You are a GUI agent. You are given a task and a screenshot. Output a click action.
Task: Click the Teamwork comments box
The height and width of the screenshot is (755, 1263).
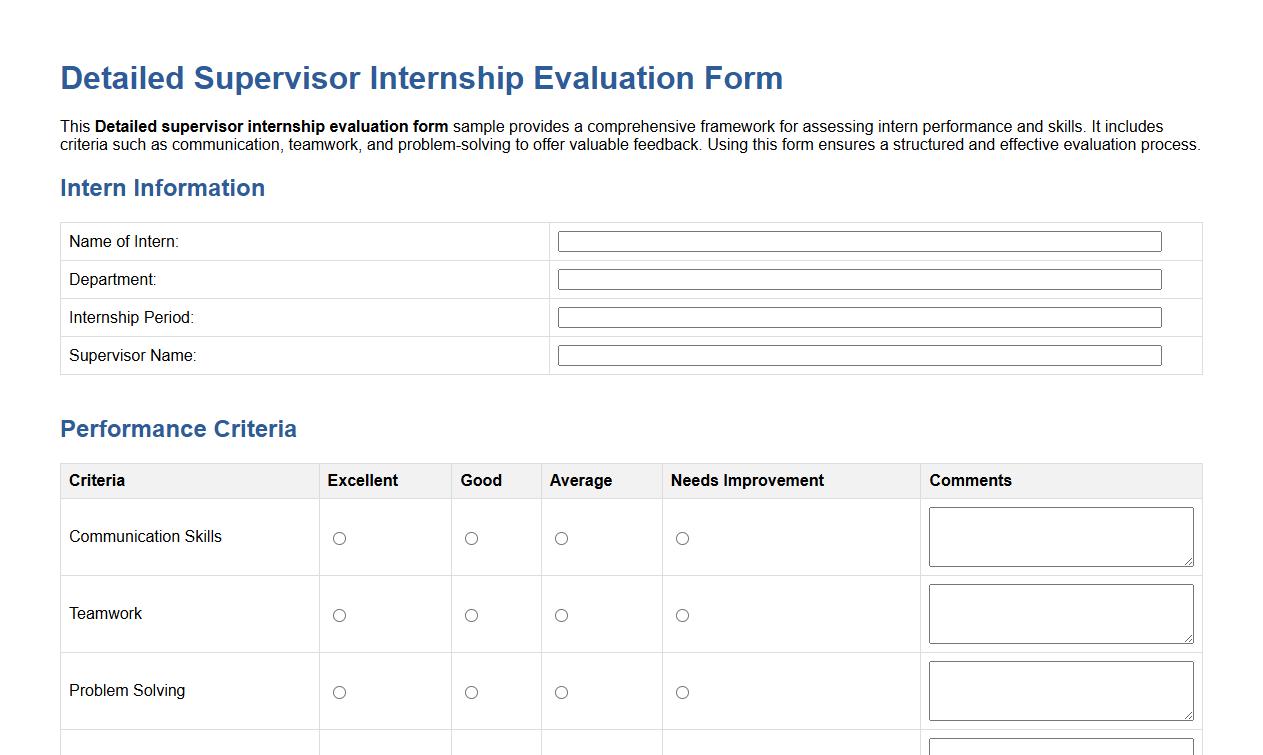point(1060,613)
